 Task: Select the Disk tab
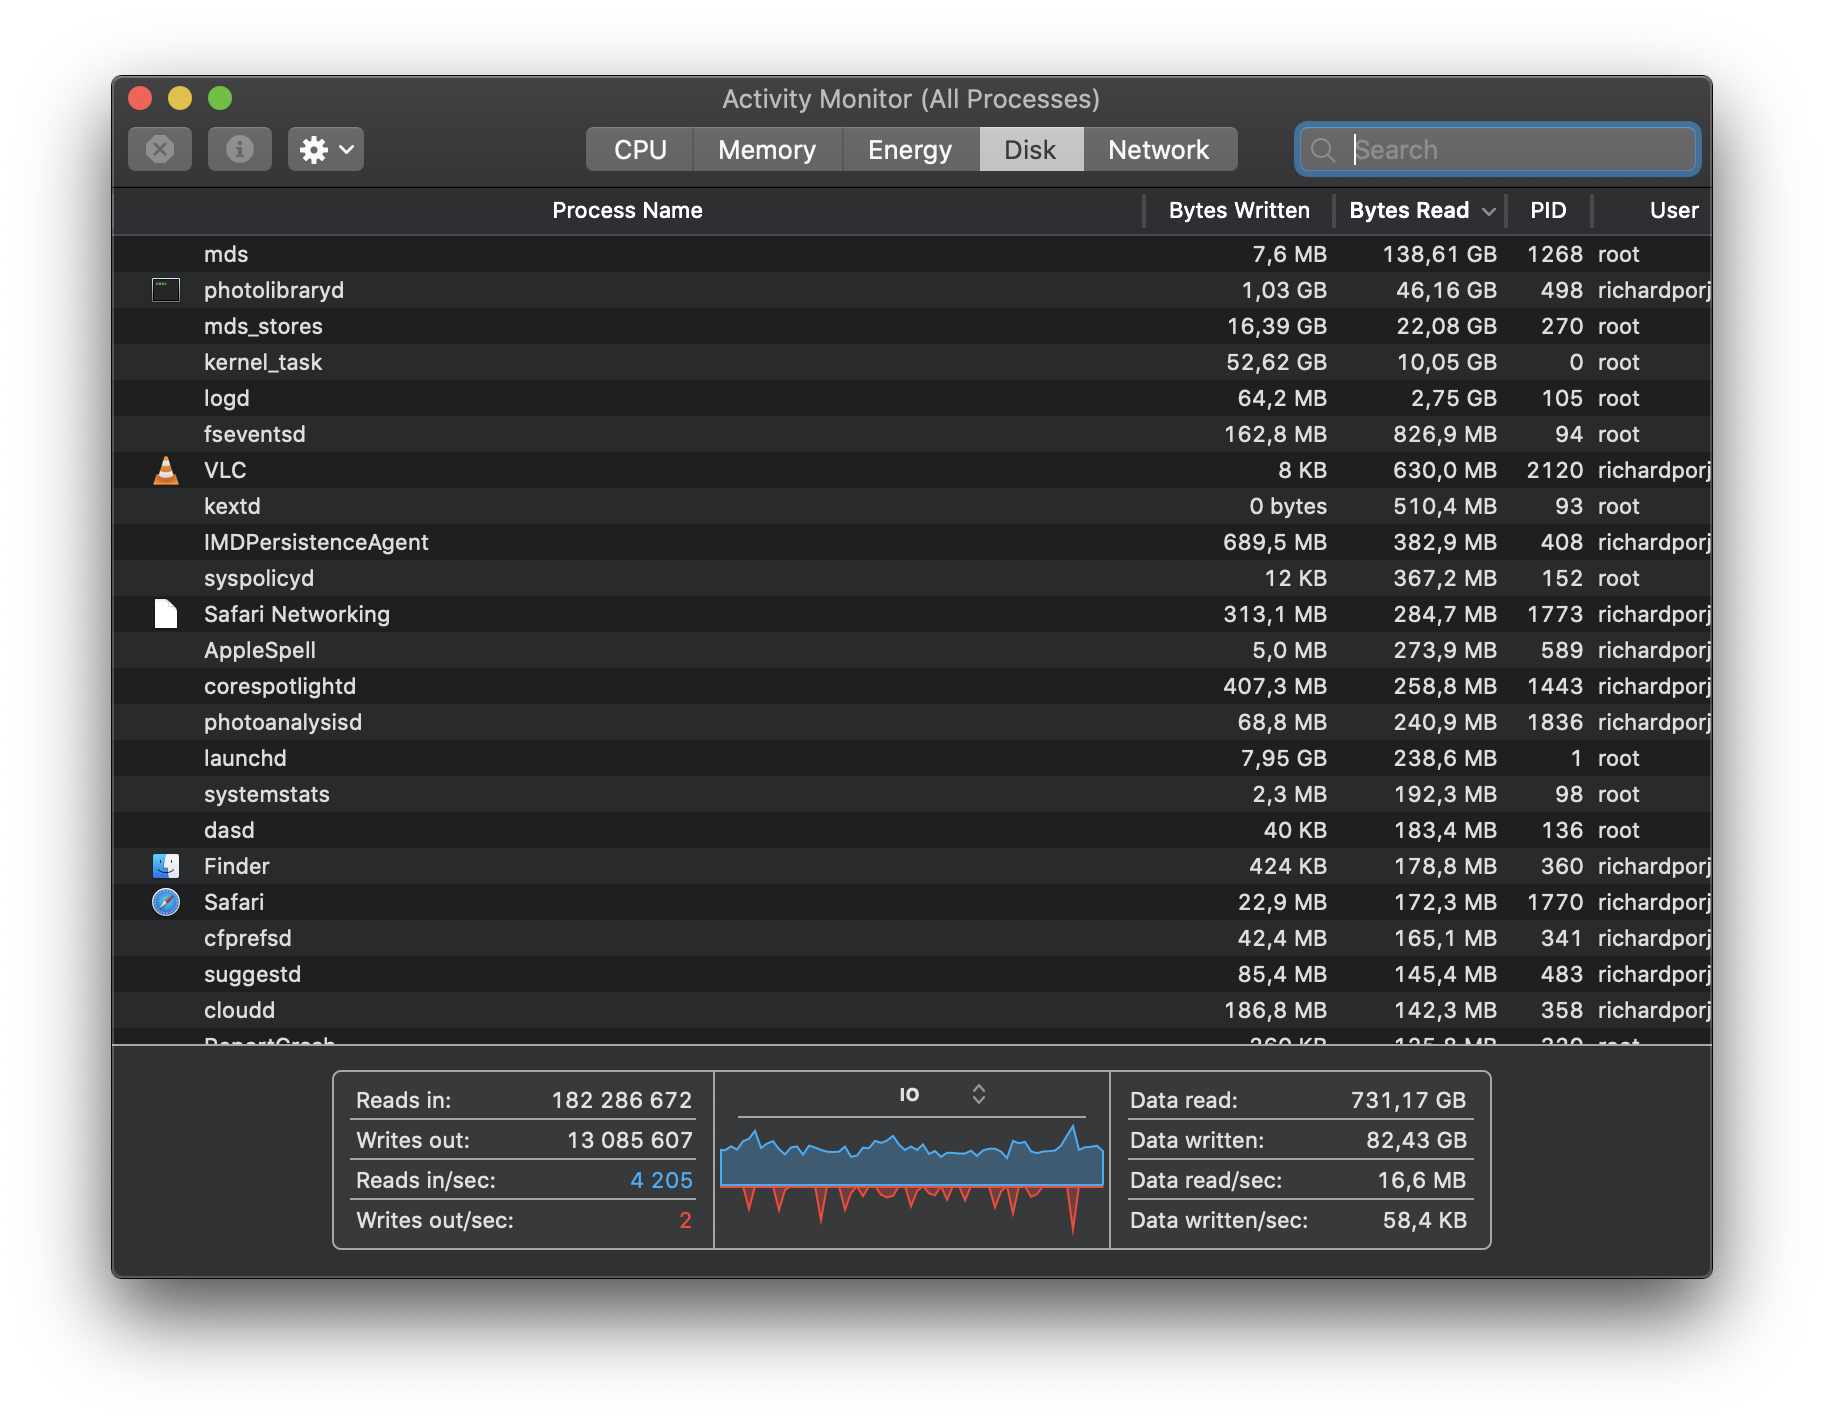[1031, 149]
